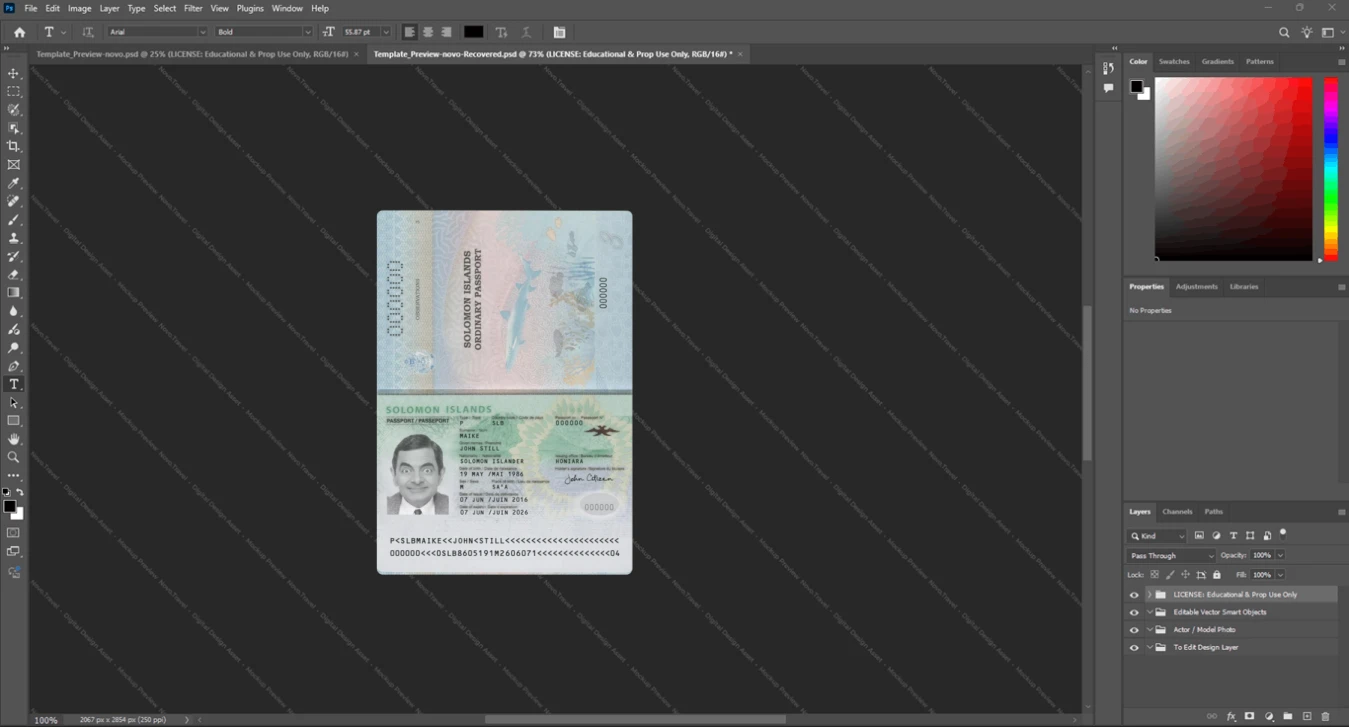Open the Arial font family dropdown

pyautogui.click(x=157, y=32)
